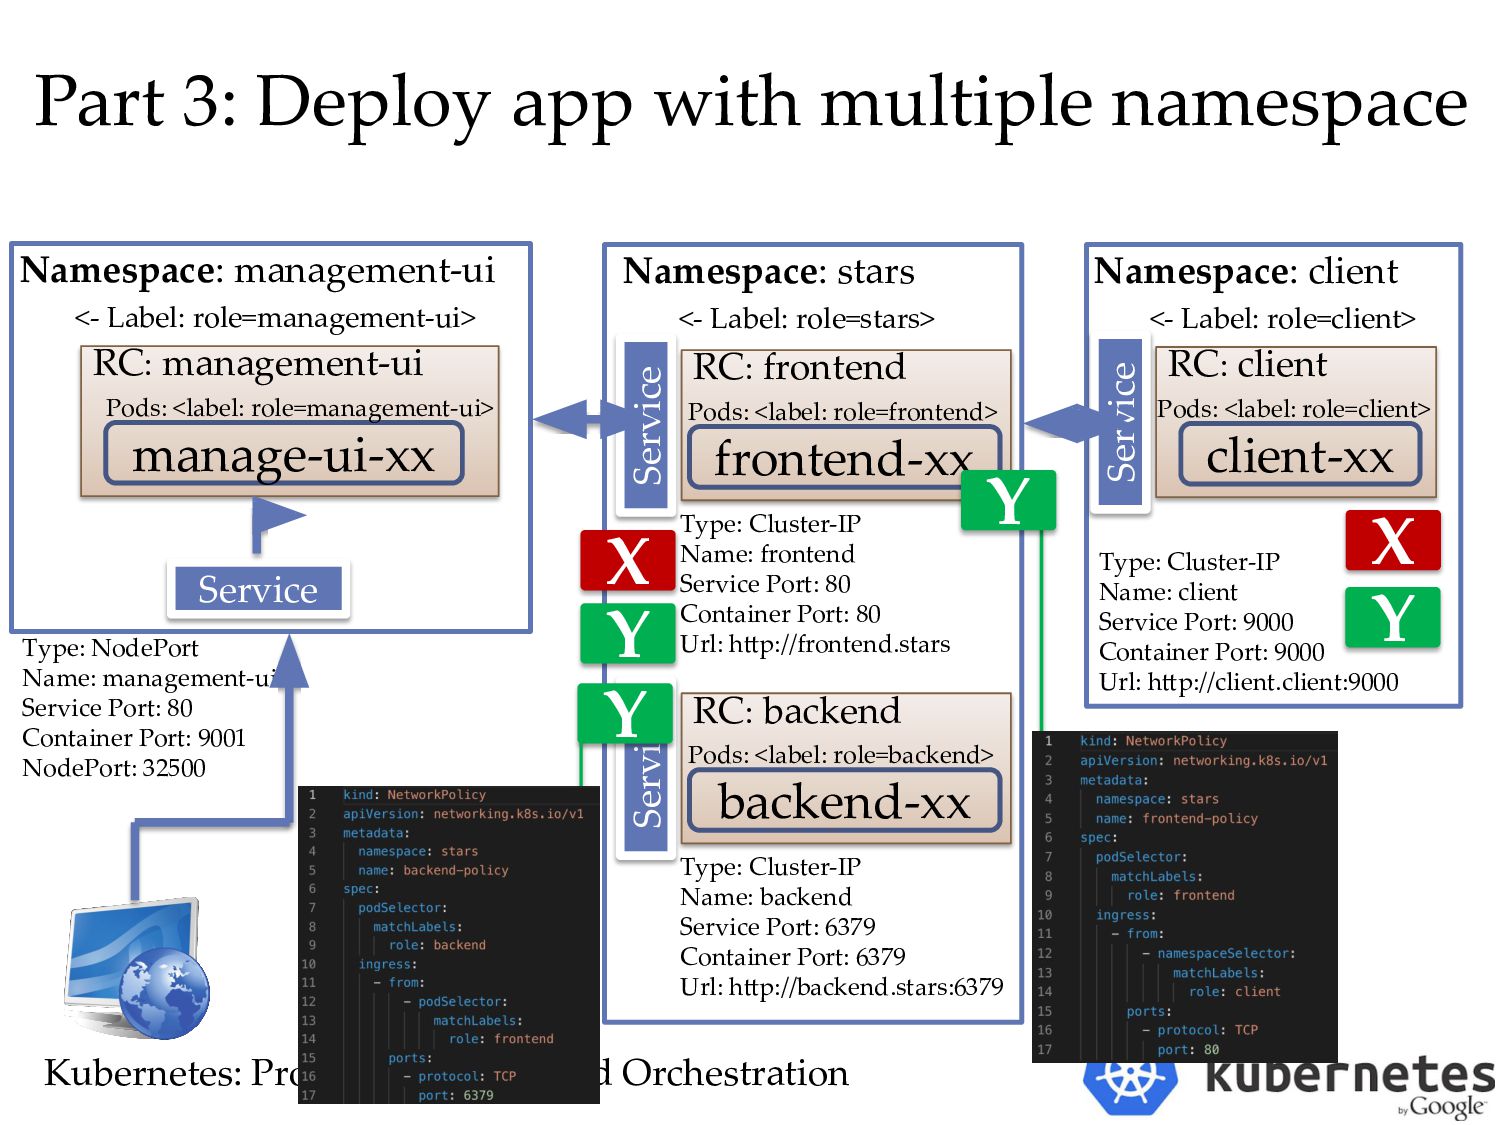1500x1125 pixels.
Task: Click the role: client code line
Action: coord(1234,992)
